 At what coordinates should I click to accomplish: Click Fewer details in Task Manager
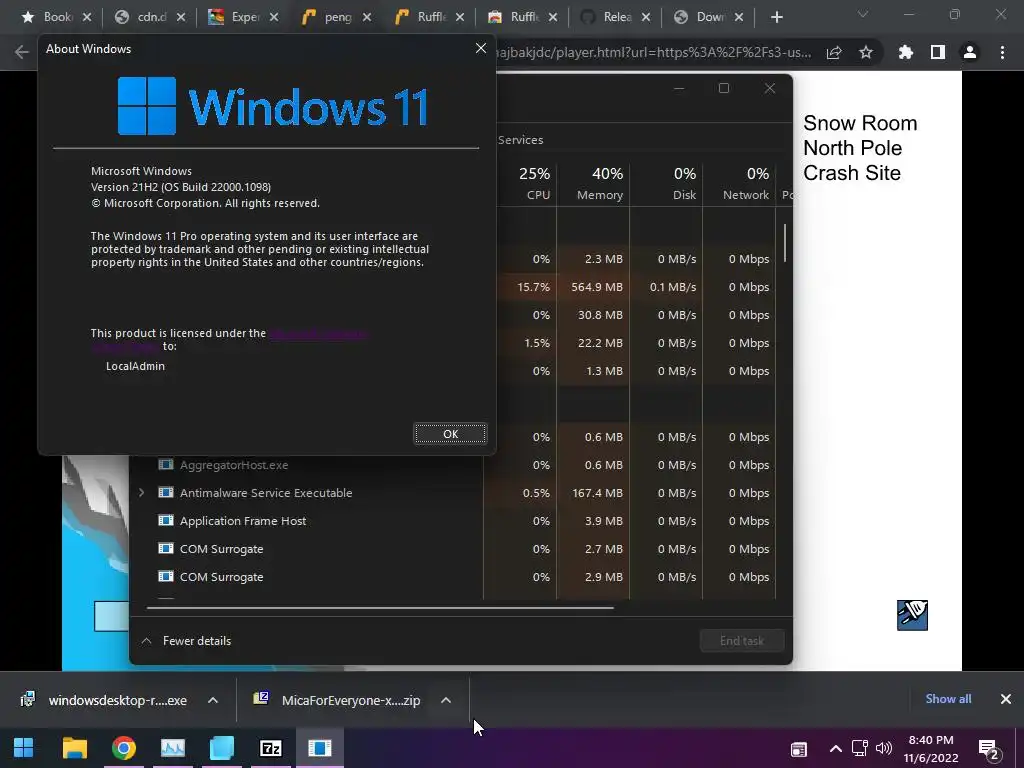(x=187, y=641)
